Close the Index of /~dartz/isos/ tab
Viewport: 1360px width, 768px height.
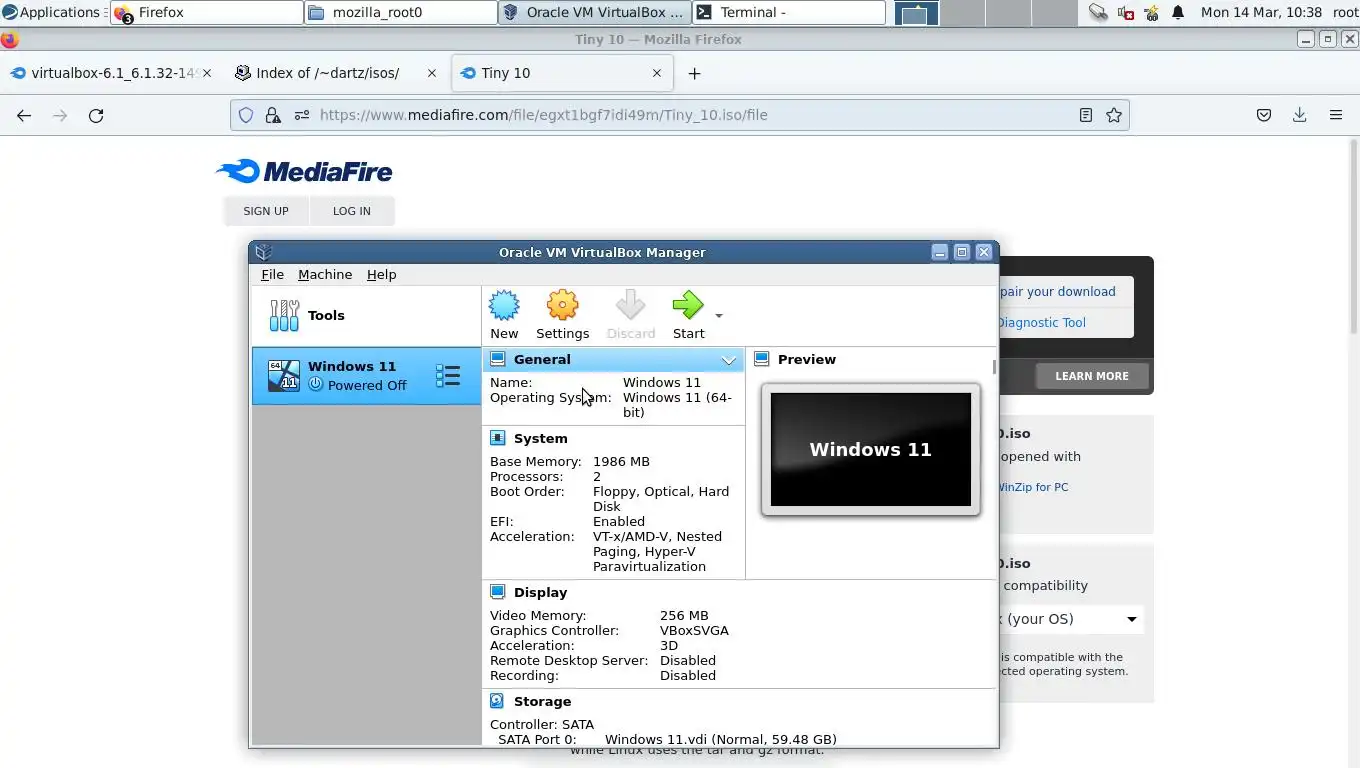(x=432, y=73)
